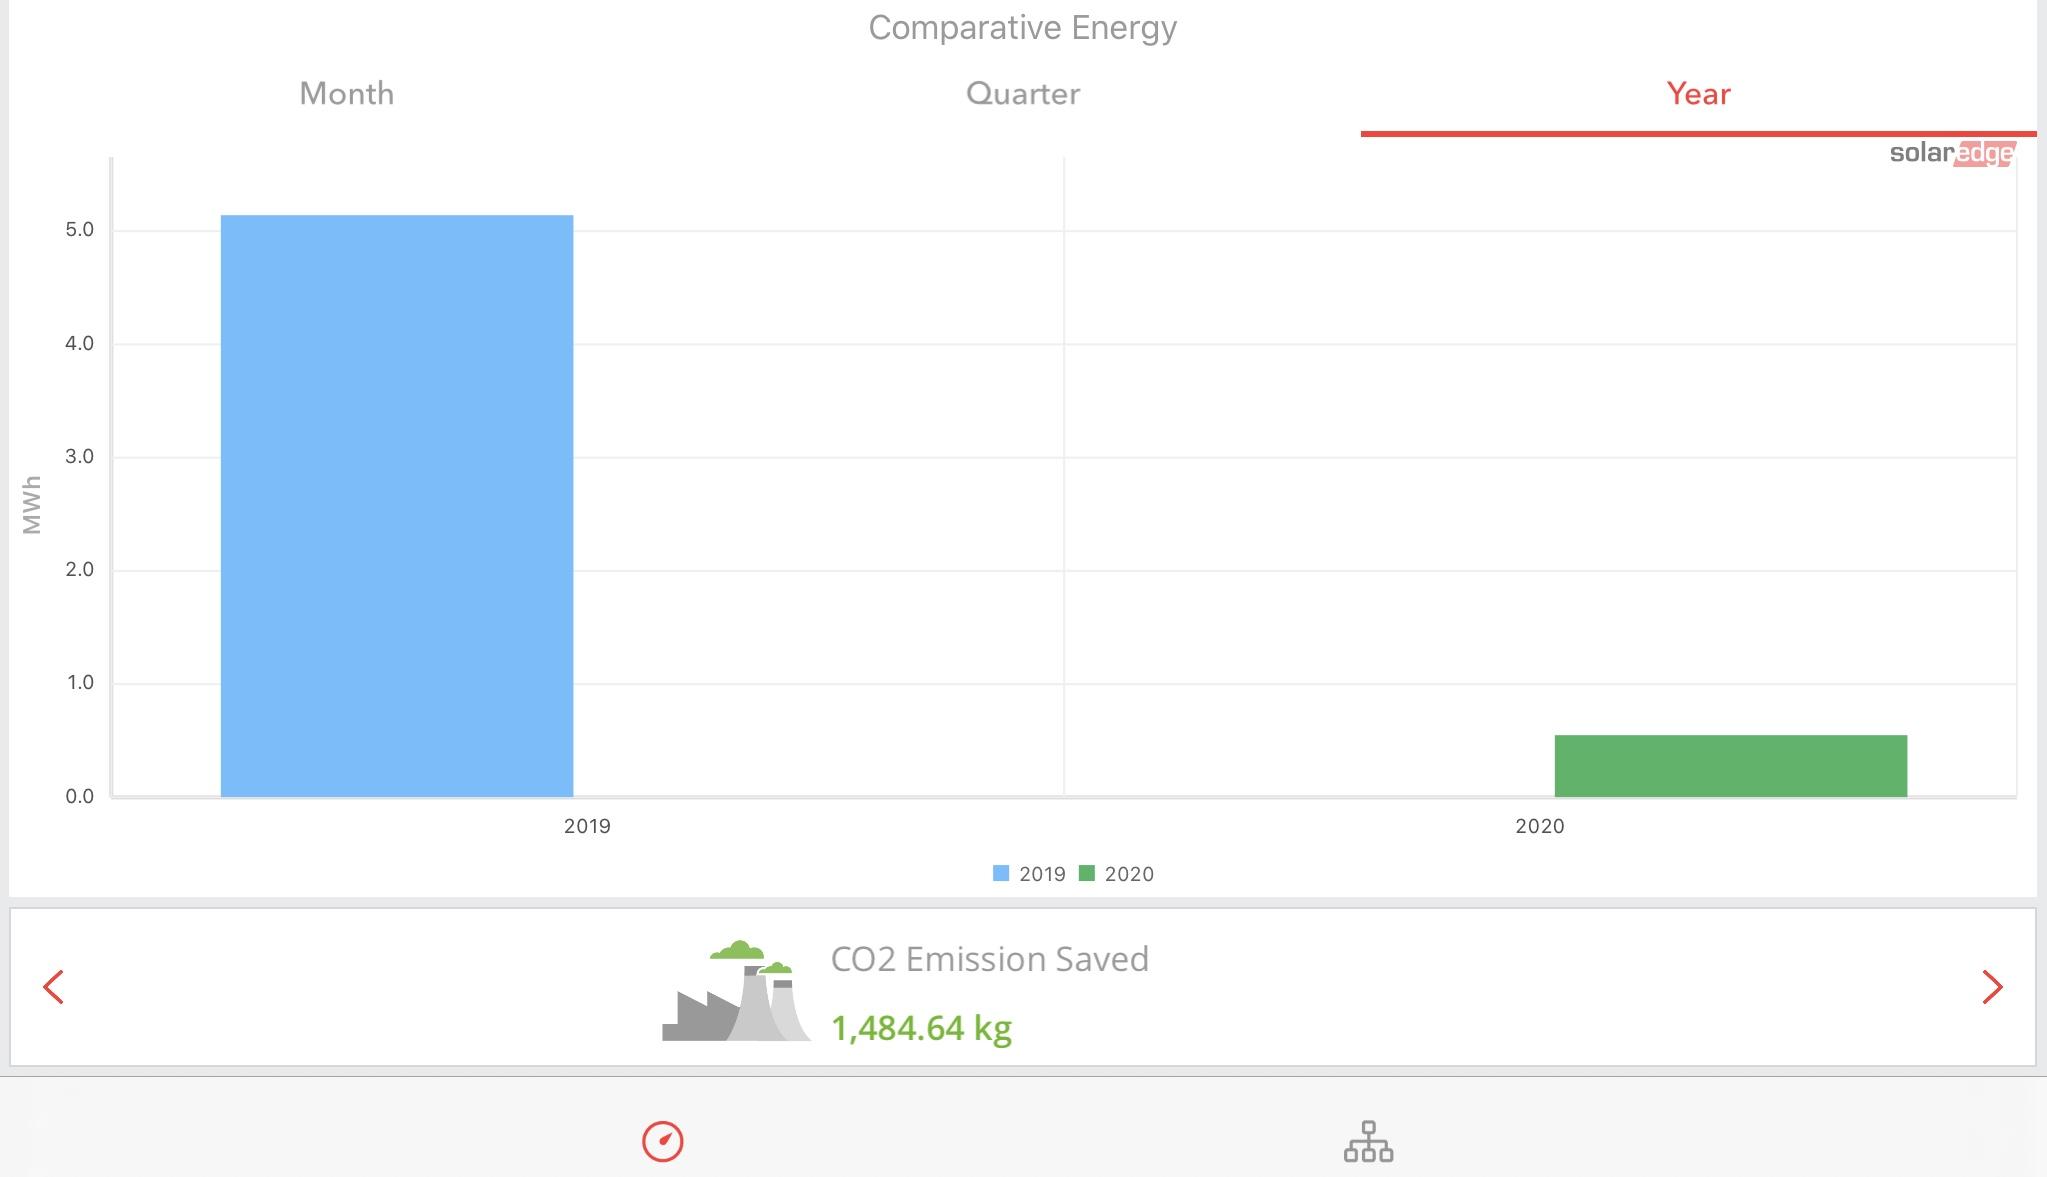Click the CO2 Emission Saved label

point(990,959)
